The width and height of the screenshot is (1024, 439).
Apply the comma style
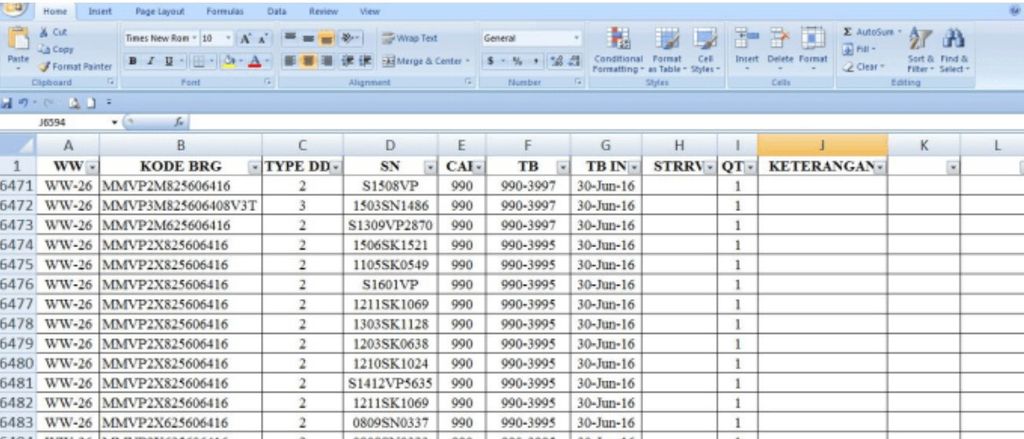[536, 61]
